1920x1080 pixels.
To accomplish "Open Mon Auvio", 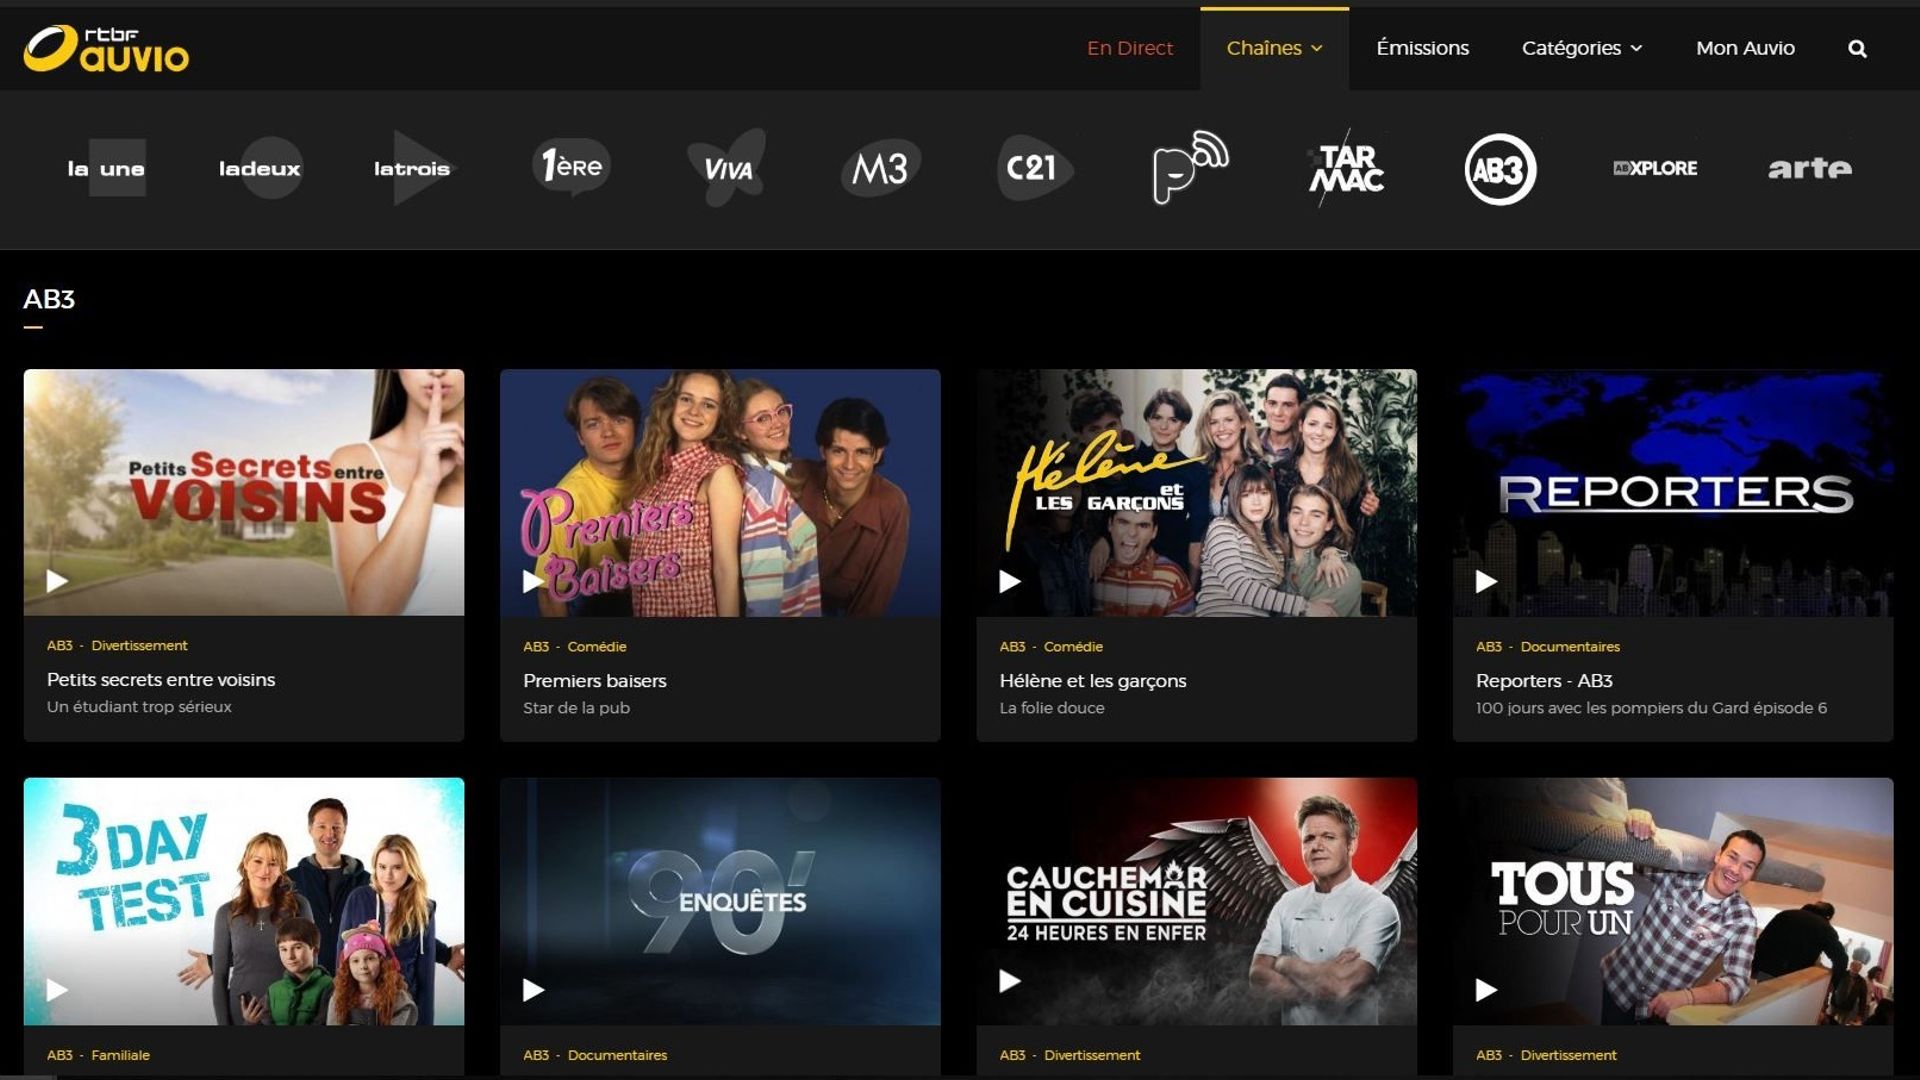I will [1746, 48].
